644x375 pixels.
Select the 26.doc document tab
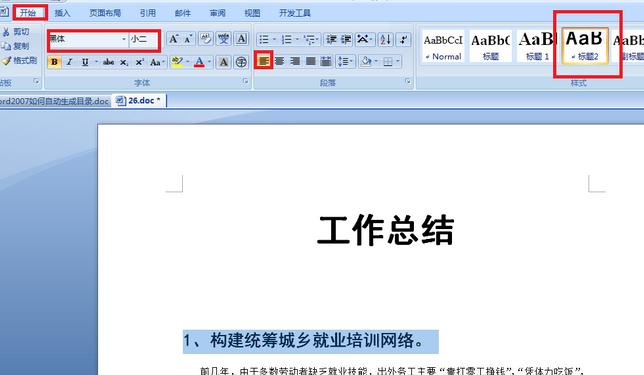[139, 101]
